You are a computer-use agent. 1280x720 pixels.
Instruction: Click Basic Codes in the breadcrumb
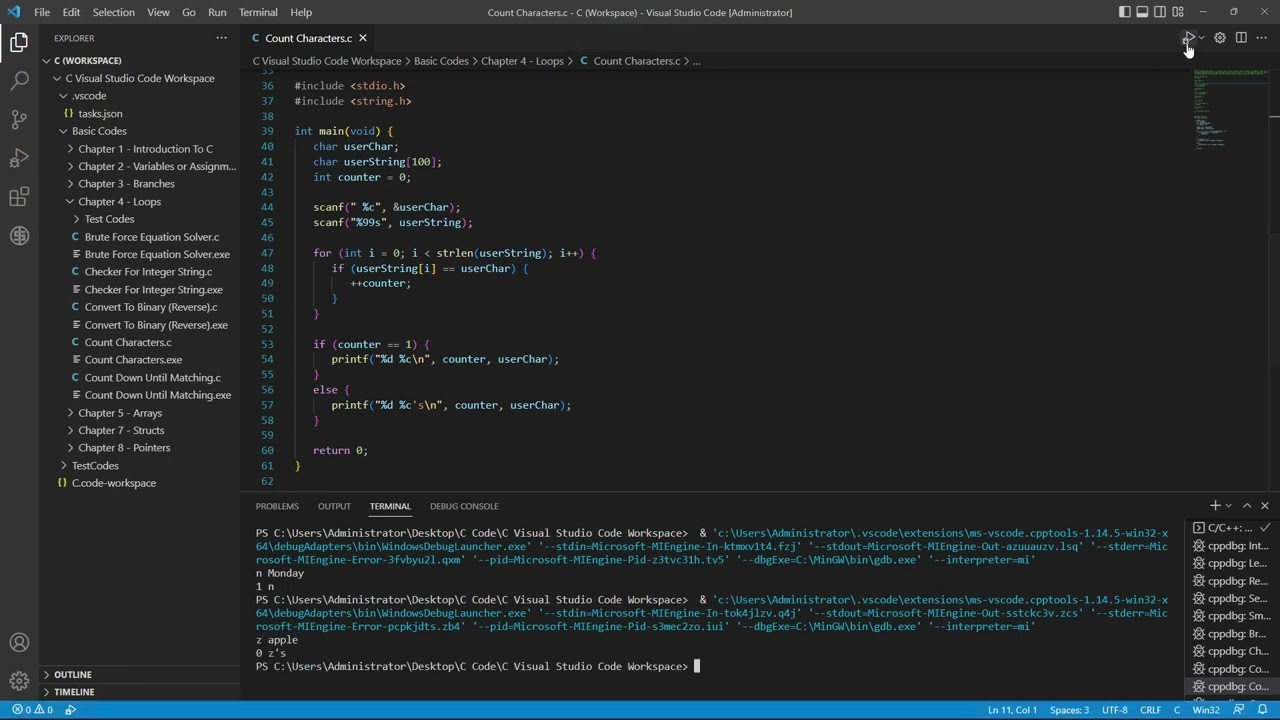(441, 61)
